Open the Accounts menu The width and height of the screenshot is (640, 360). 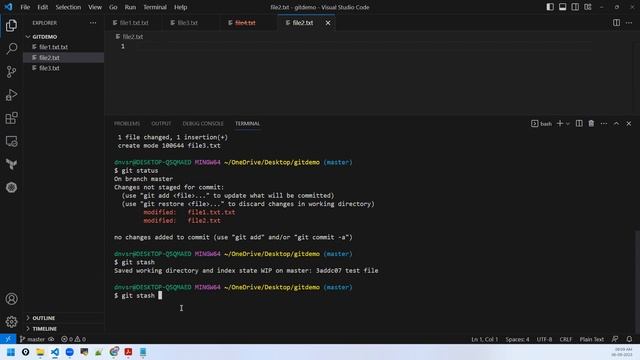[x=11, y=299]
